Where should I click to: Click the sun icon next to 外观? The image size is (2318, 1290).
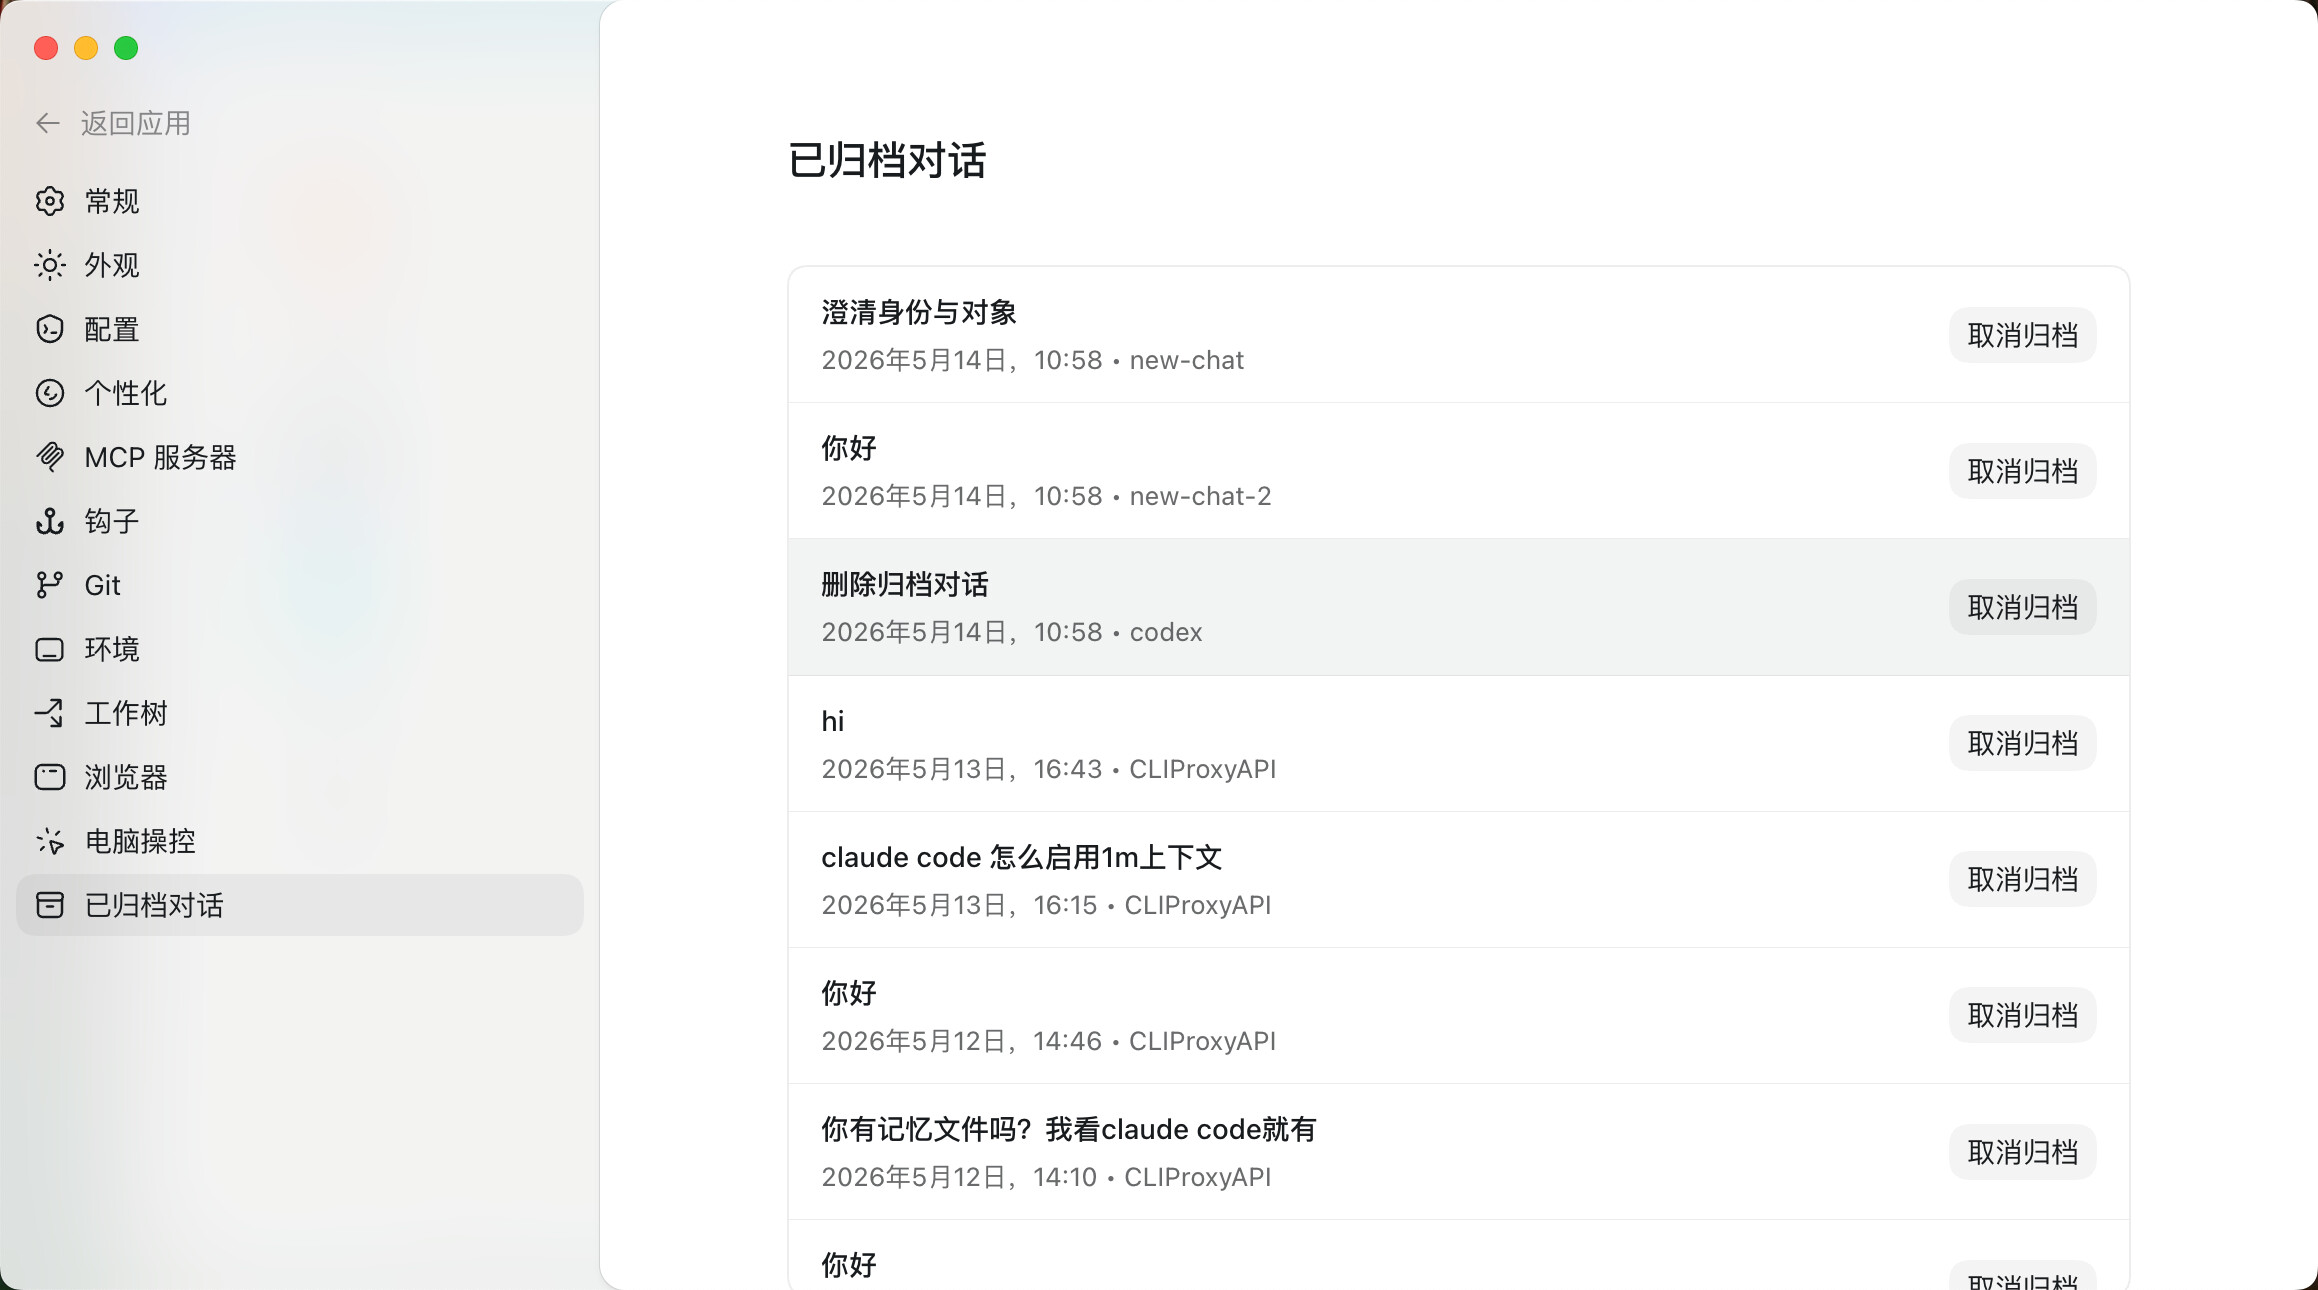click(50, 265)
